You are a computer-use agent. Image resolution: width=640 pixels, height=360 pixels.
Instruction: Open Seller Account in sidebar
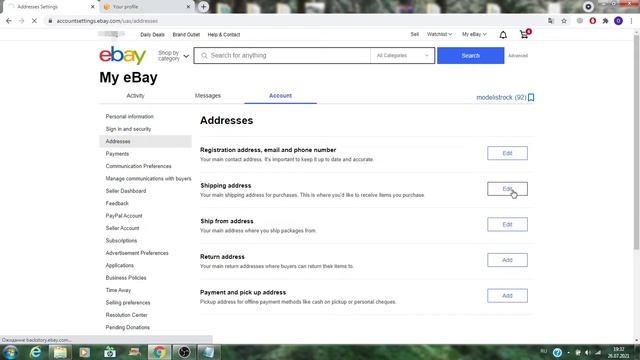[122, 228]
